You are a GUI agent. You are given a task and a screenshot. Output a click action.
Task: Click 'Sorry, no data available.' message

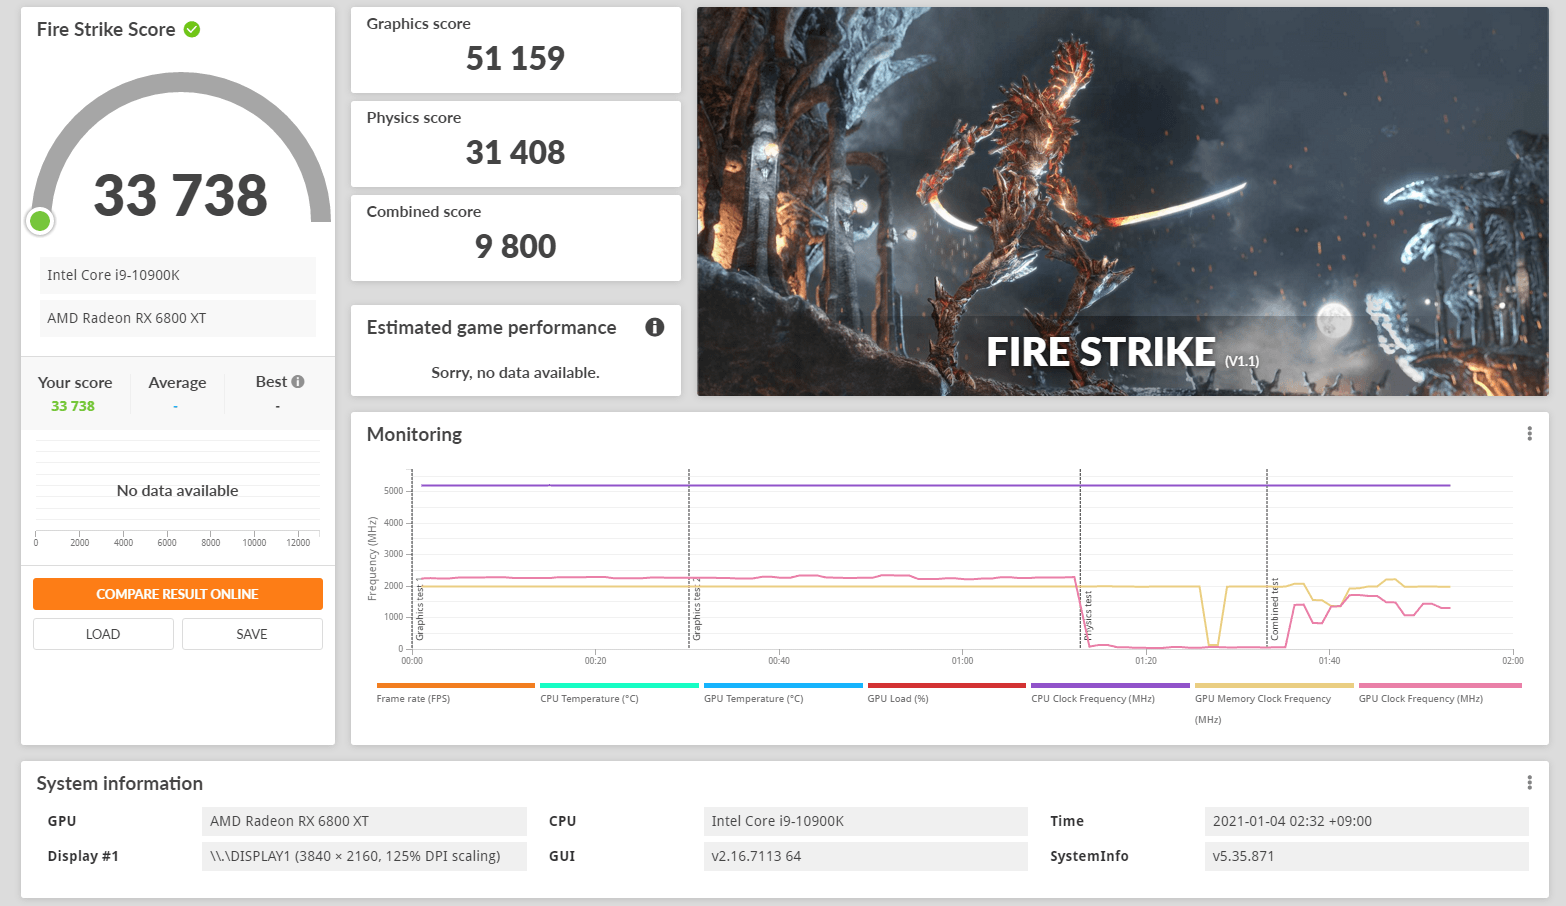click(515, 373)
